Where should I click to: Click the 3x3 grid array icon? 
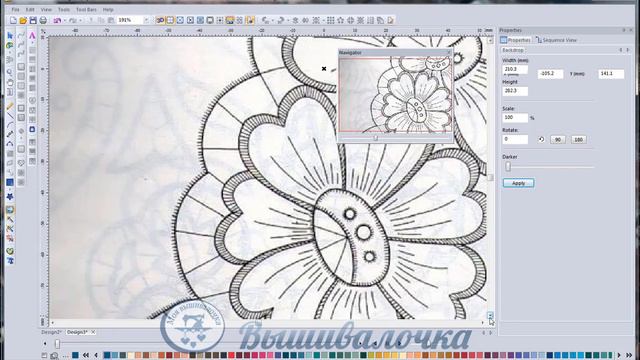(x=331, y=20)
